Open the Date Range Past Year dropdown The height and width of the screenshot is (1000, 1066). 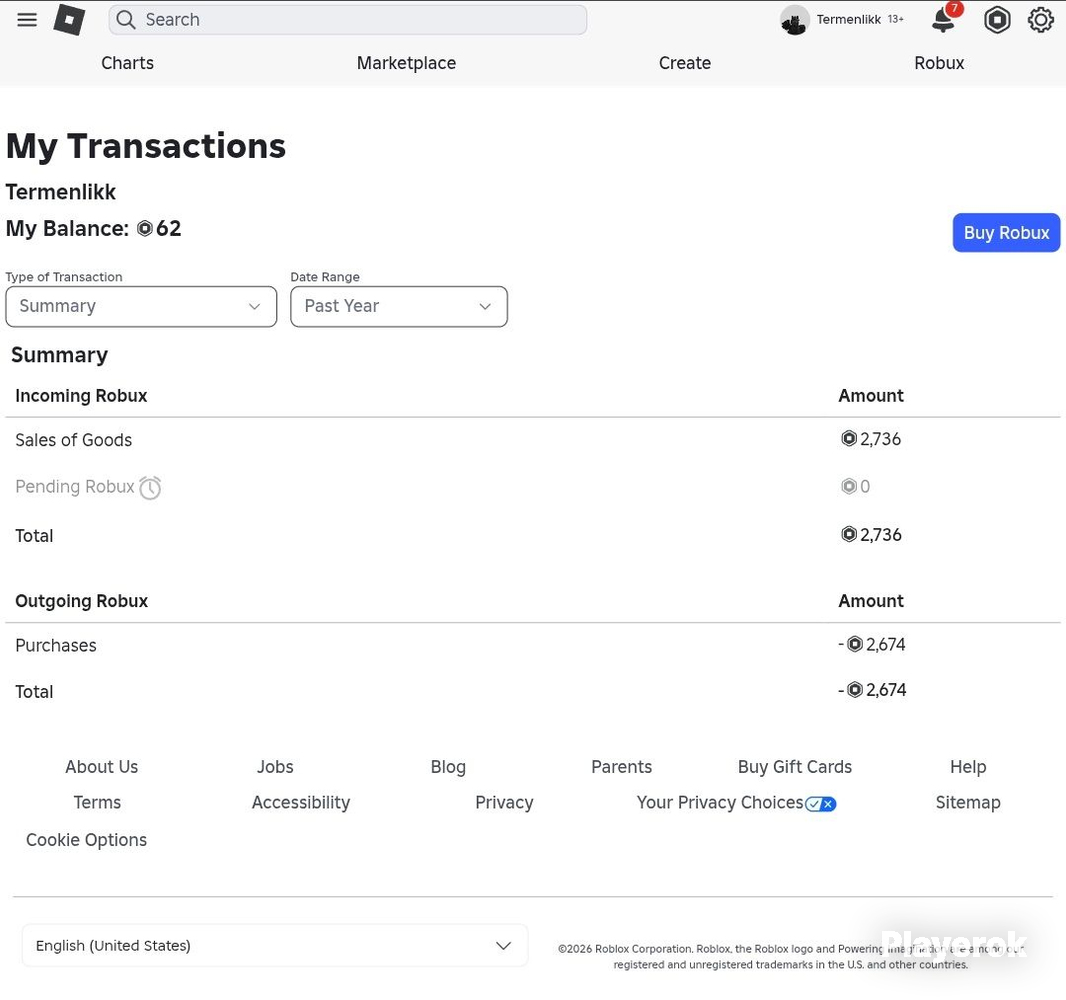pos(399,307)
